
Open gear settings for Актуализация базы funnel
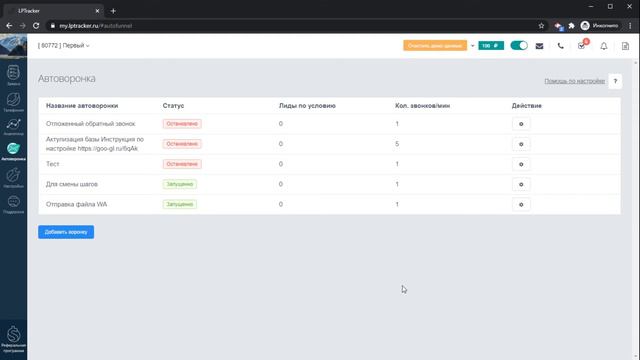521,144
